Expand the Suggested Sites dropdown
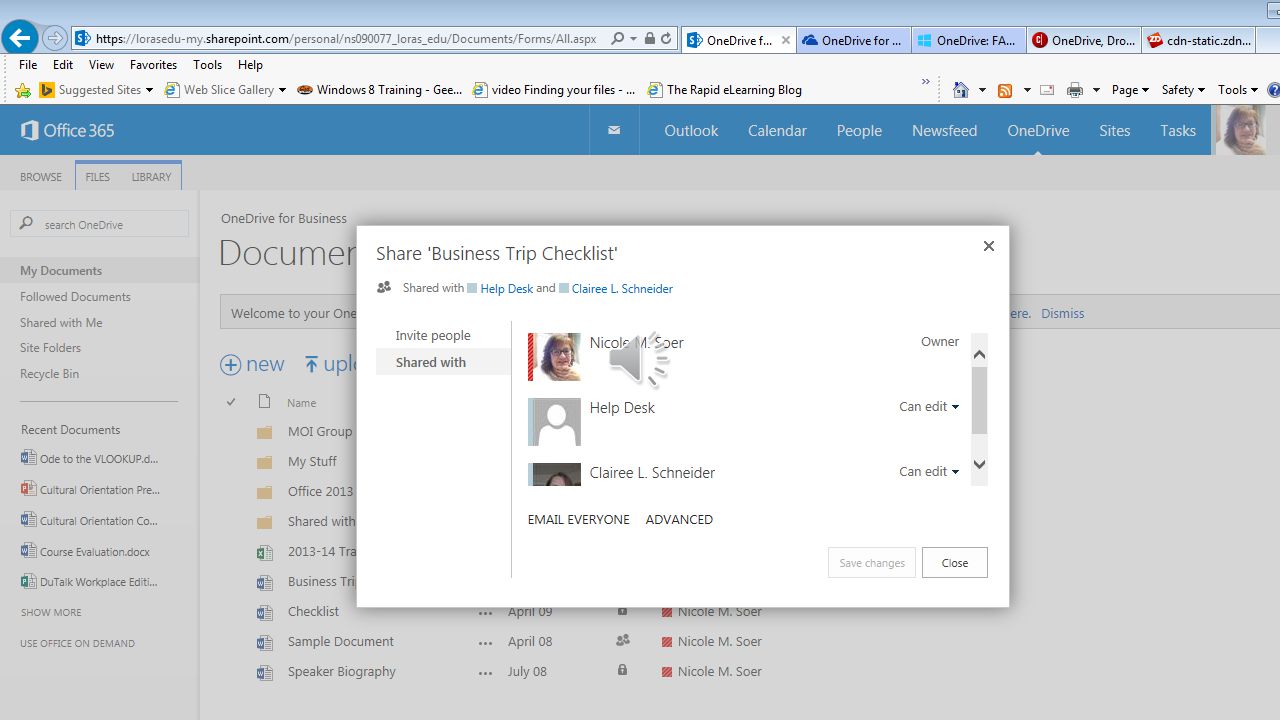 click(x=149, y=90)
